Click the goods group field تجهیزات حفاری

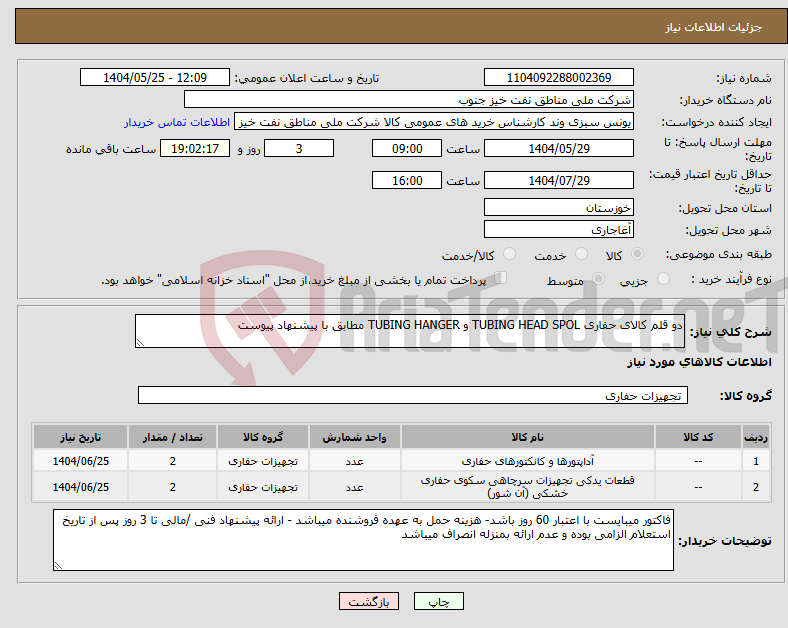(413, 395)
